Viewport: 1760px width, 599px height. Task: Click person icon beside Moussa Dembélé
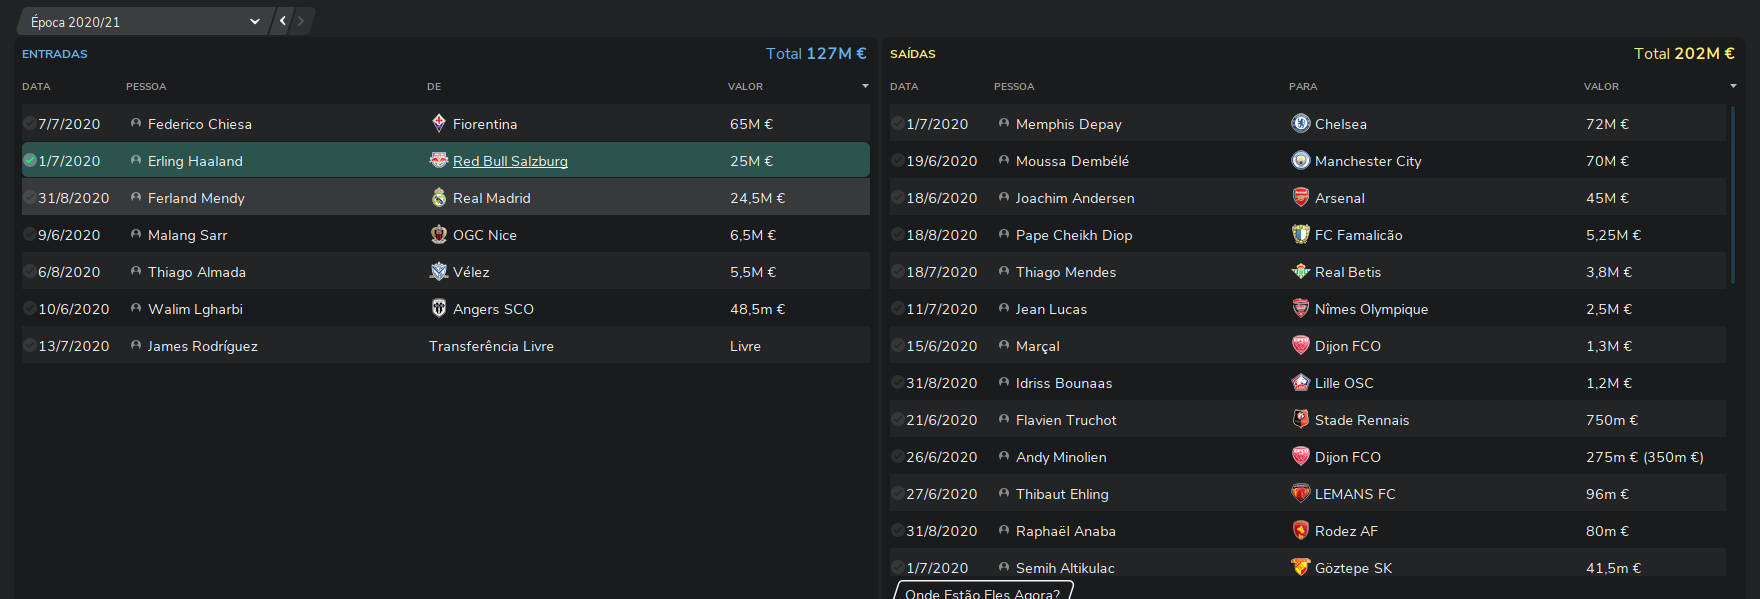1004,160
